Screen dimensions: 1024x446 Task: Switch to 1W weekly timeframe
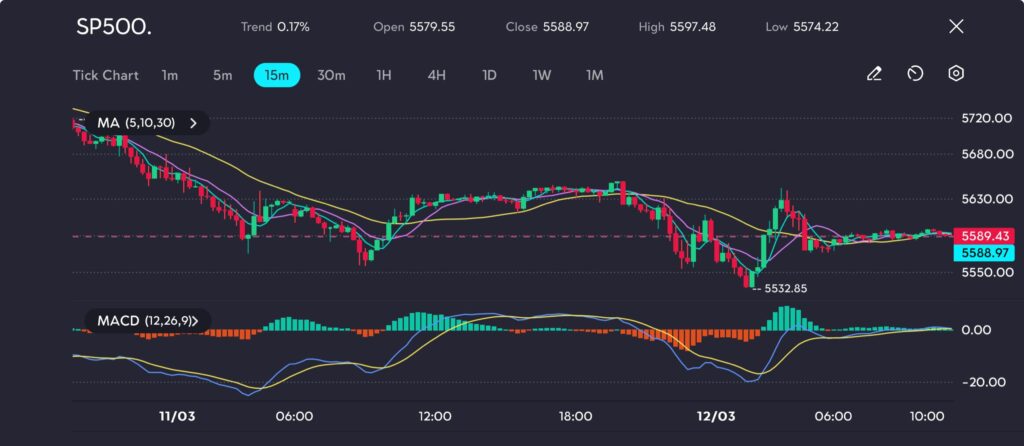click(x=542, y=75)
